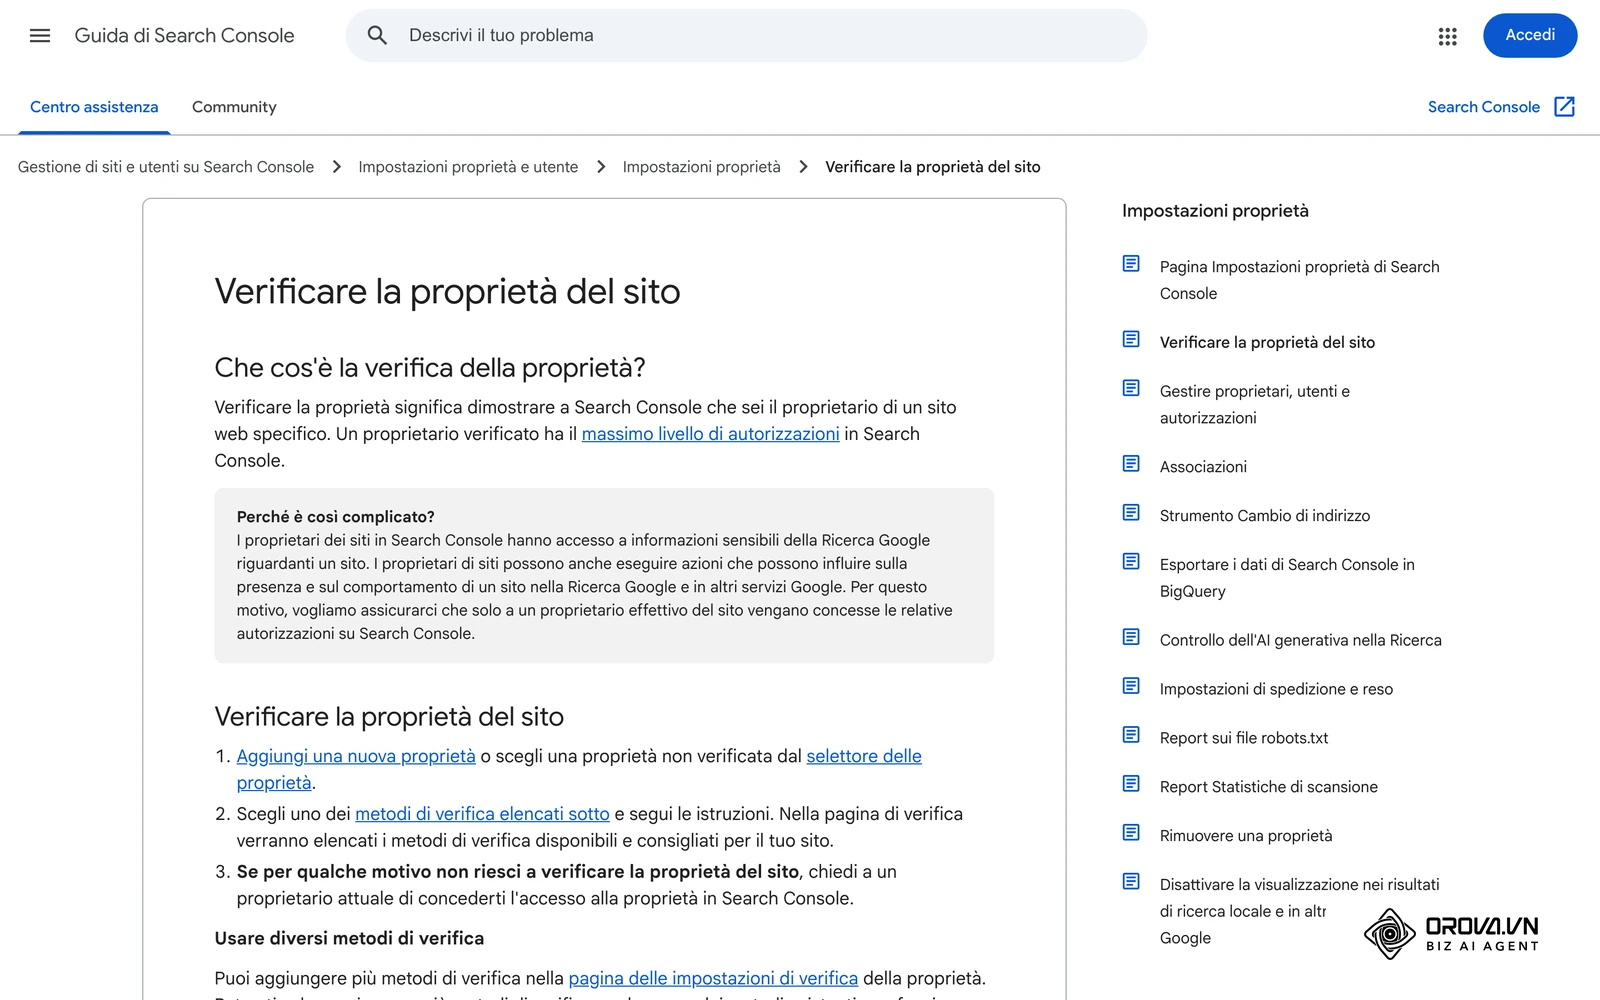Click article icon beside Report sui file robots.txt
This screenshot has width=1600, height=1000.
[1131, 735]
